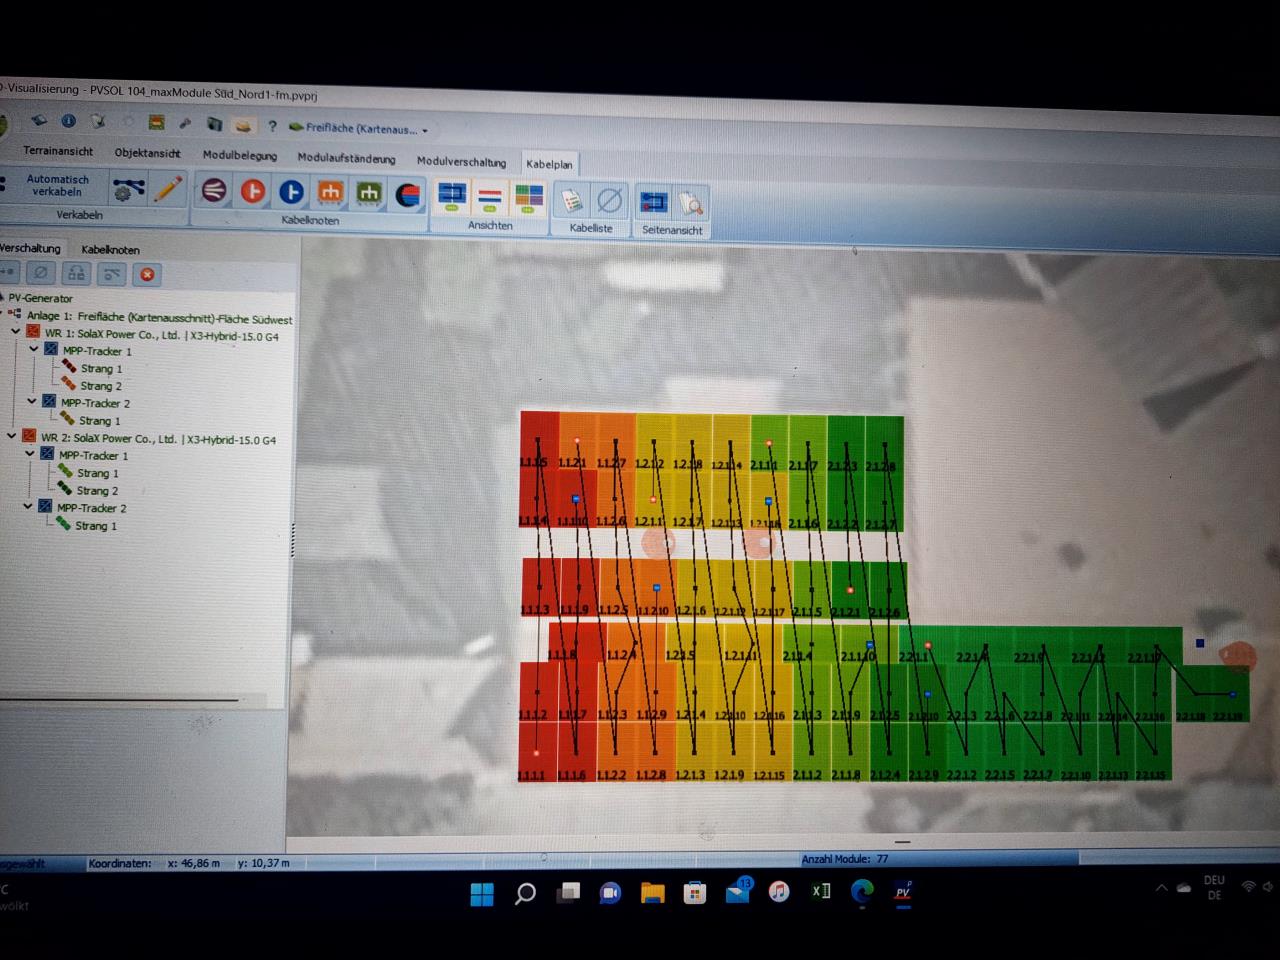
Task: Select the dark red bundle cable node icon
Action: [214, 190]
